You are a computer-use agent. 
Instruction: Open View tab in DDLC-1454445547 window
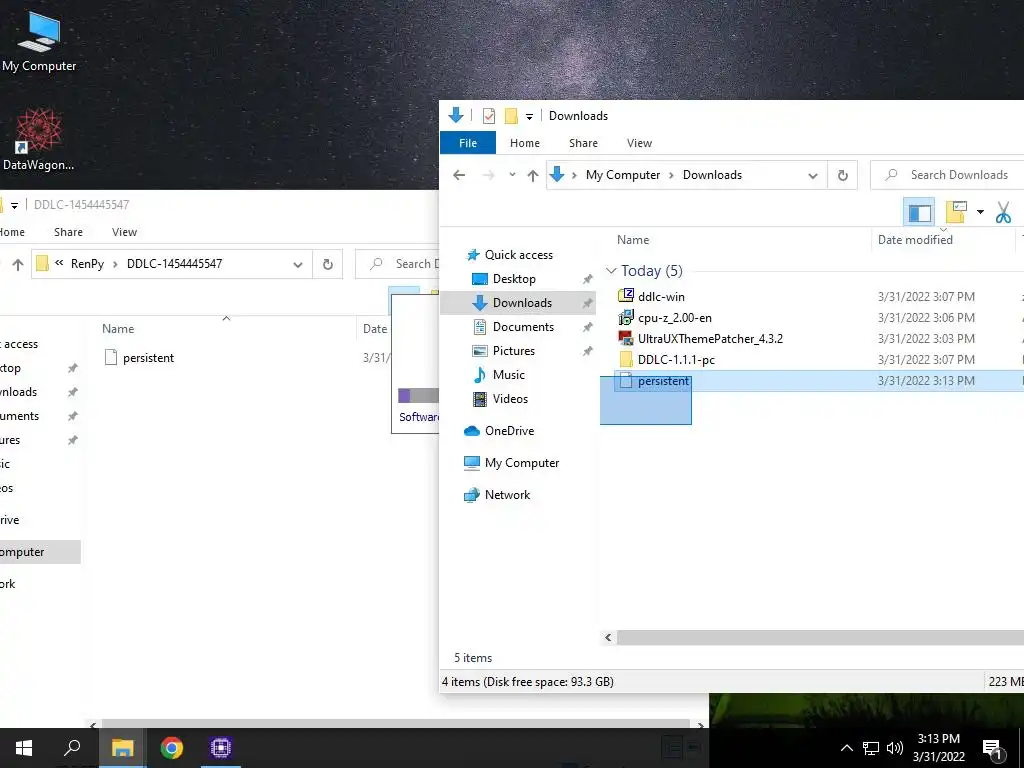click(x=124, y=232)
